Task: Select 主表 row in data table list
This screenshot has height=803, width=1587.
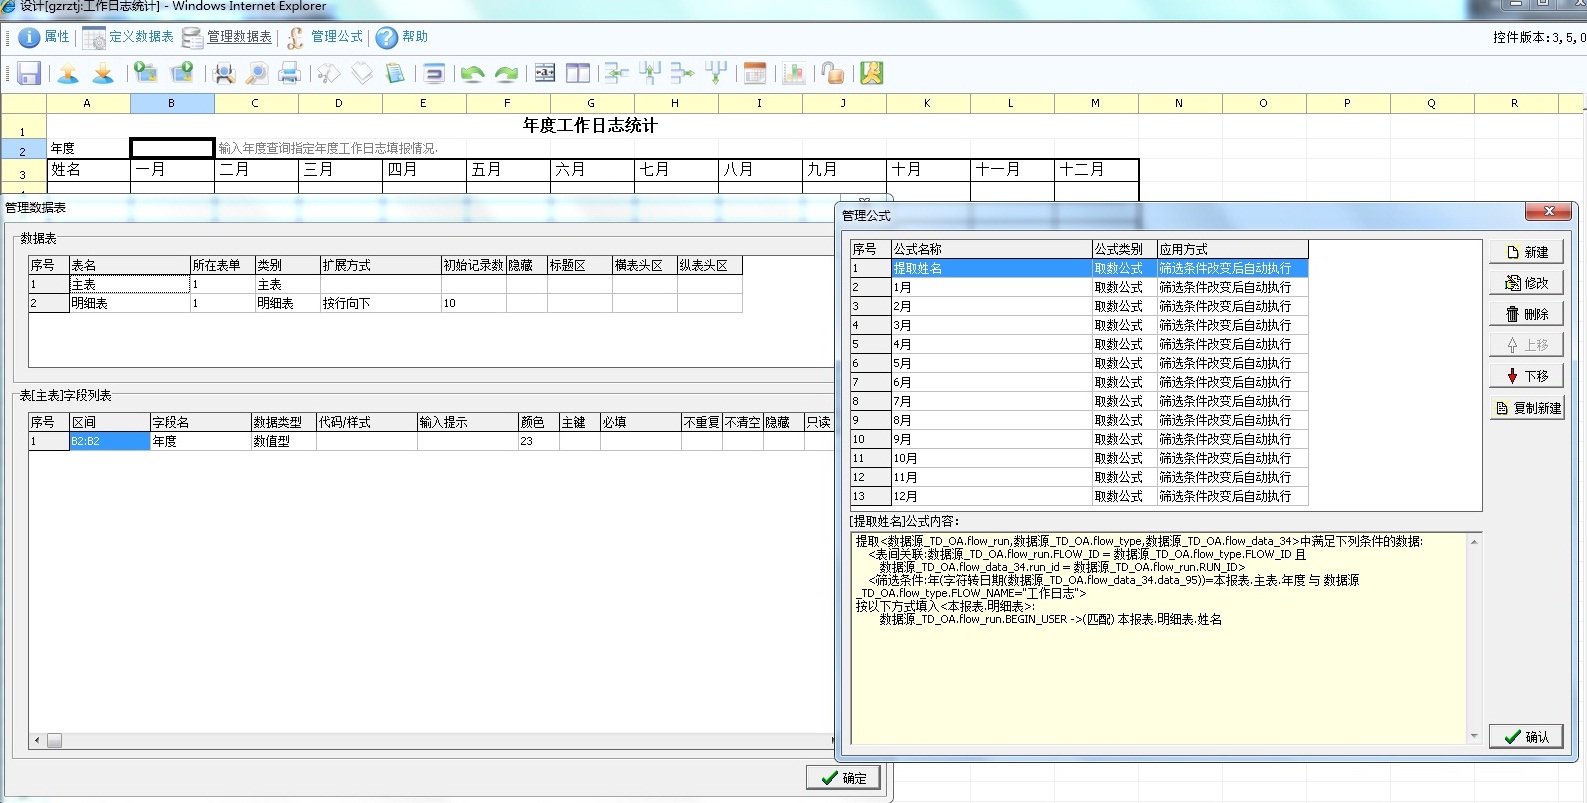Action: pyautogui.click(x=385, y=285)
